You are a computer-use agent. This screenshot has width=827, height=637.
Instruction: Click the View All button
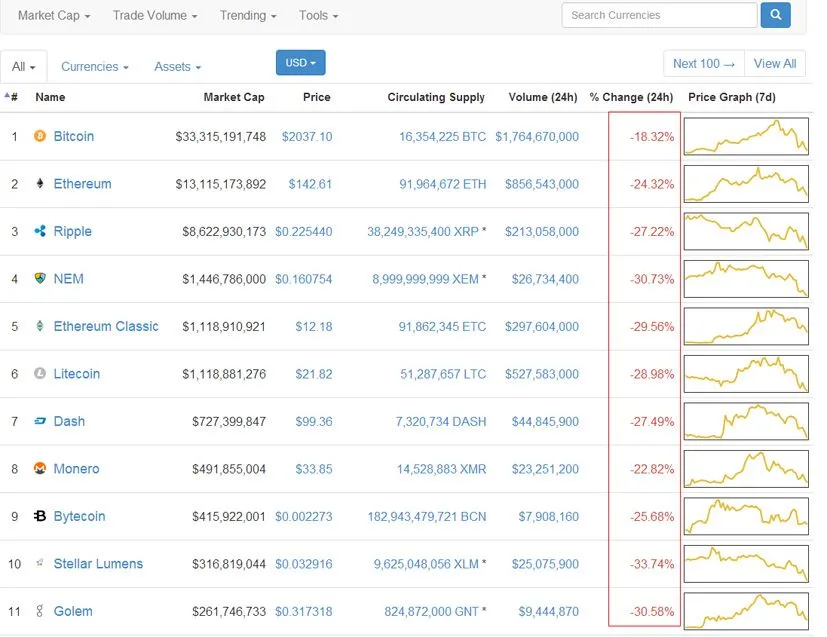775,64
